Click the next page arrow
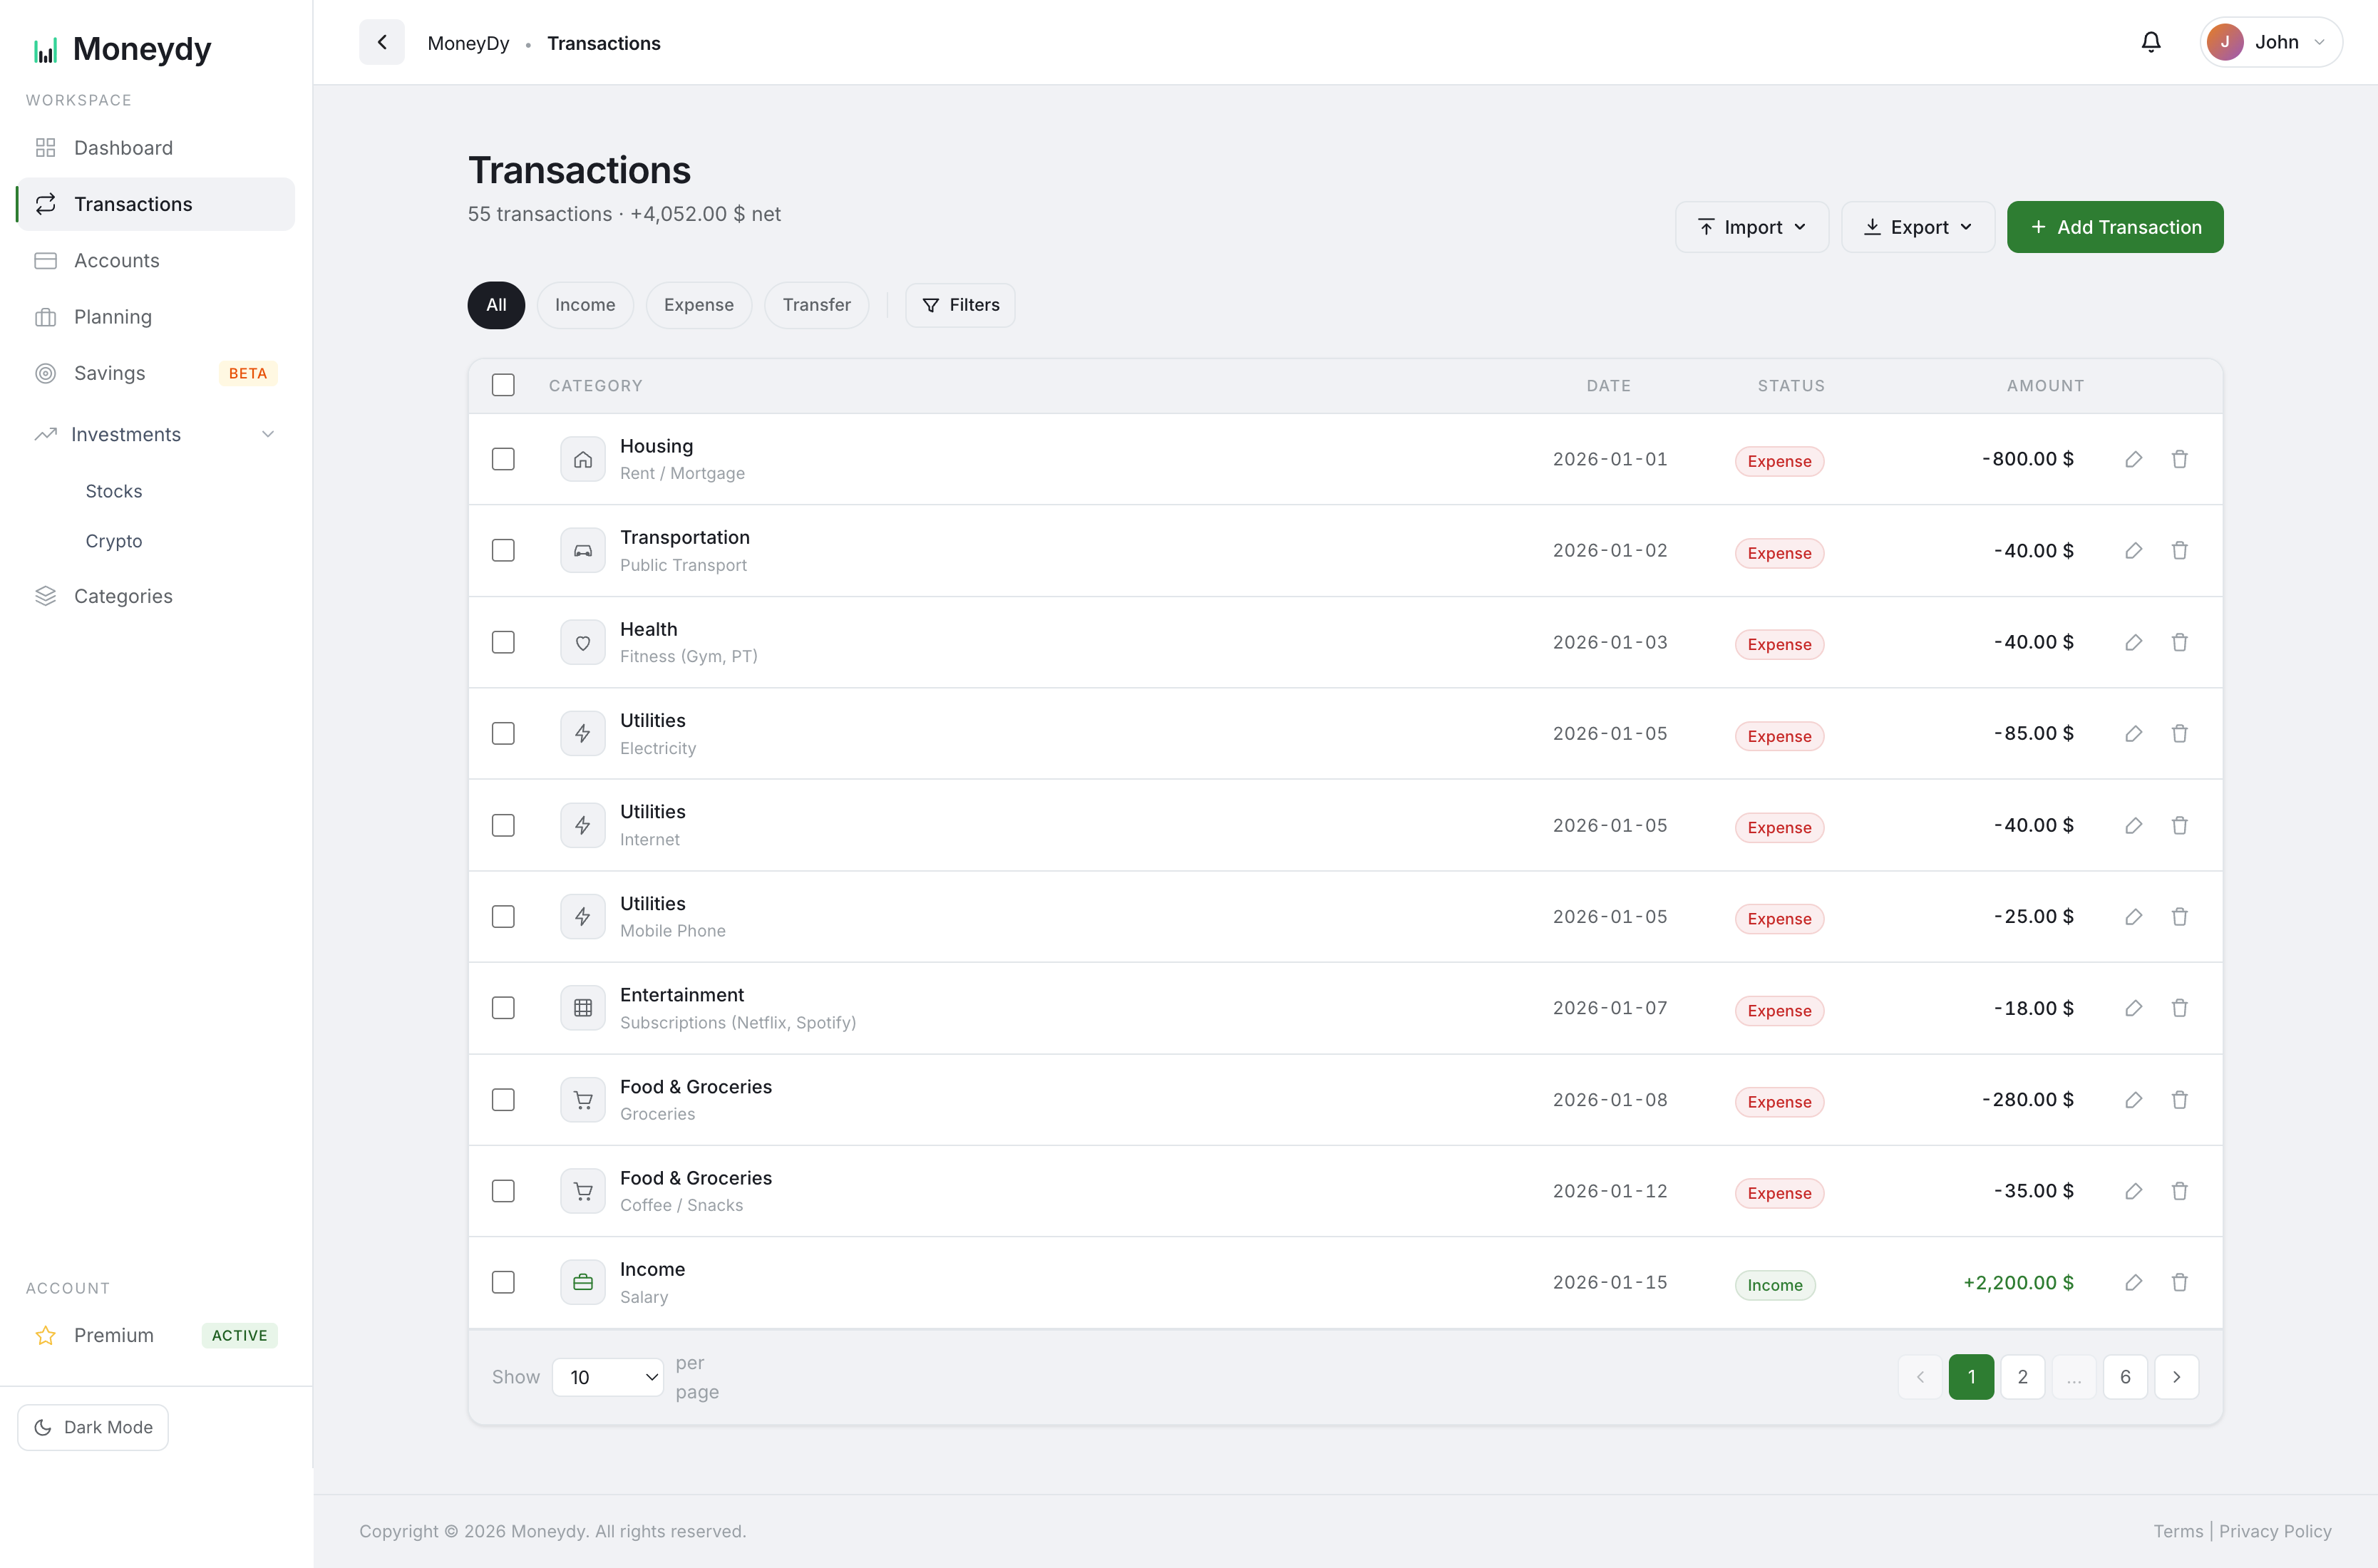This screenshot has width=2378, height=1568. coord(2176,1377)
